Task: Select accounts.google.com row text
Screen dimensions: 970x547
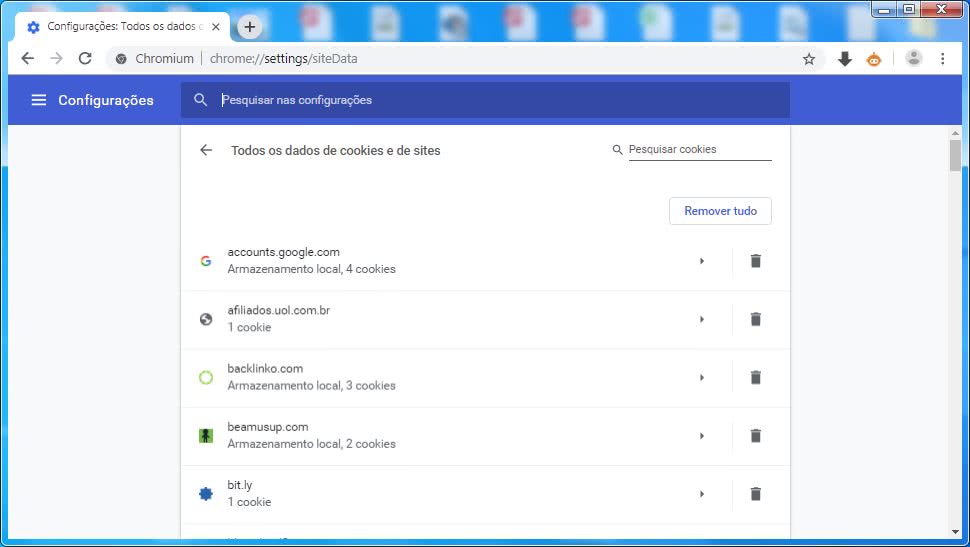Action: (283, 252)
